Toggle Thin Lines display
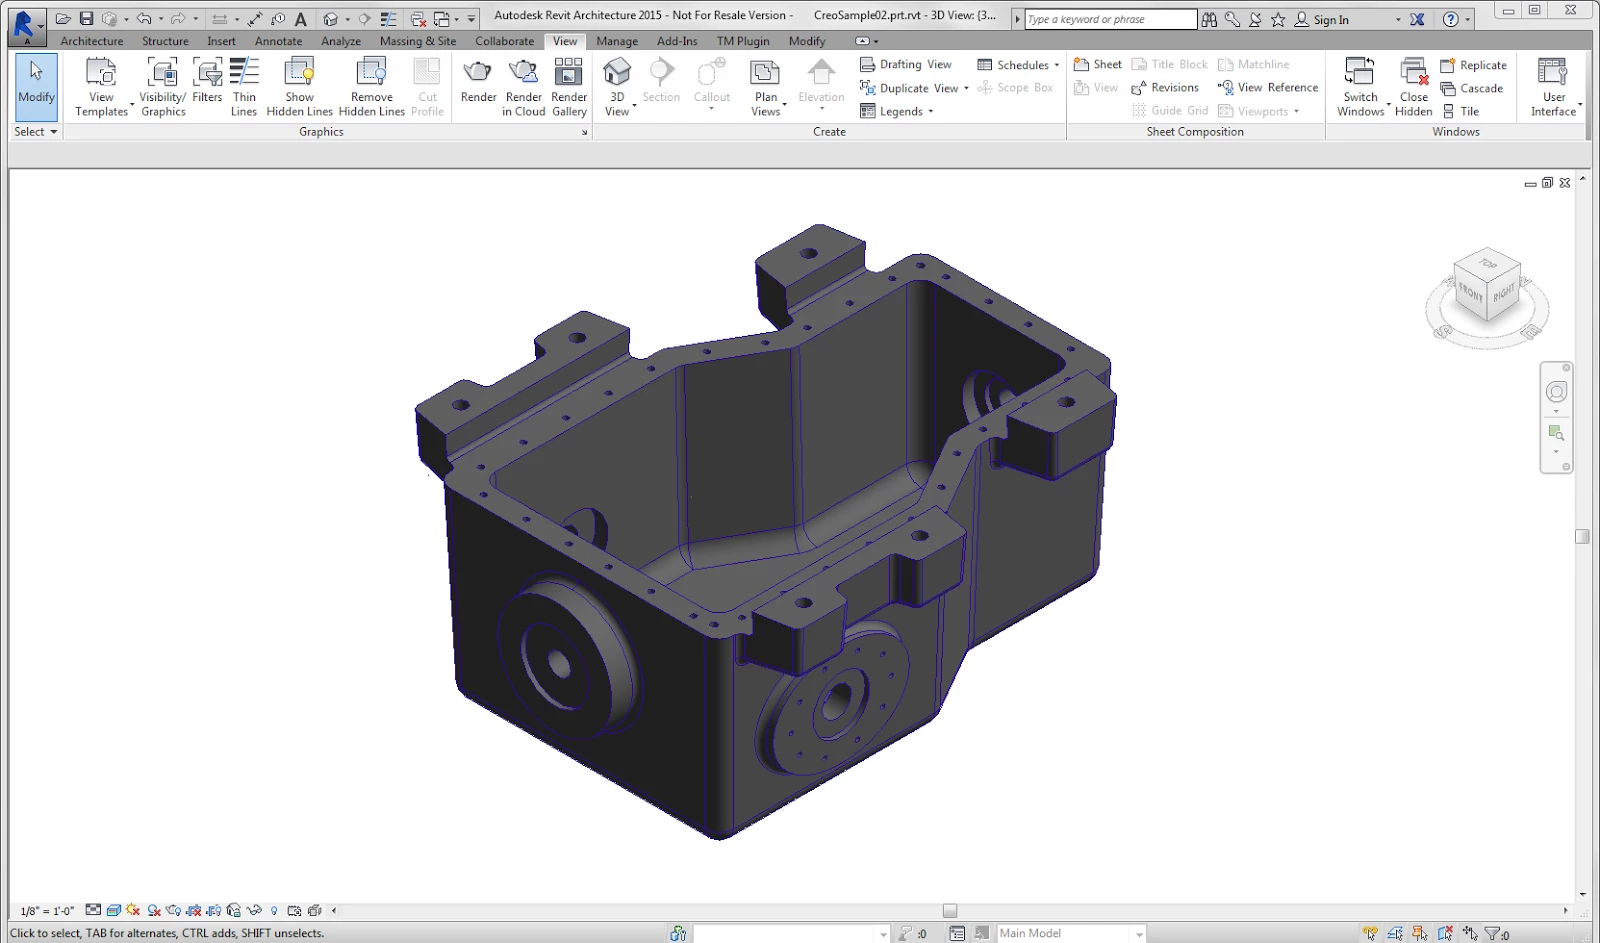The height and width of the screenshot is (943, 1600). point(244,87)
